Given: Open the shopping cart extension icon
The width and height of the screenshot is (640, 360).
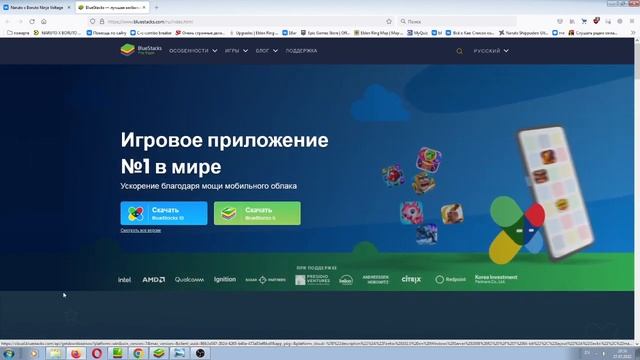Looking at the screenshot, I should (584, 21).
